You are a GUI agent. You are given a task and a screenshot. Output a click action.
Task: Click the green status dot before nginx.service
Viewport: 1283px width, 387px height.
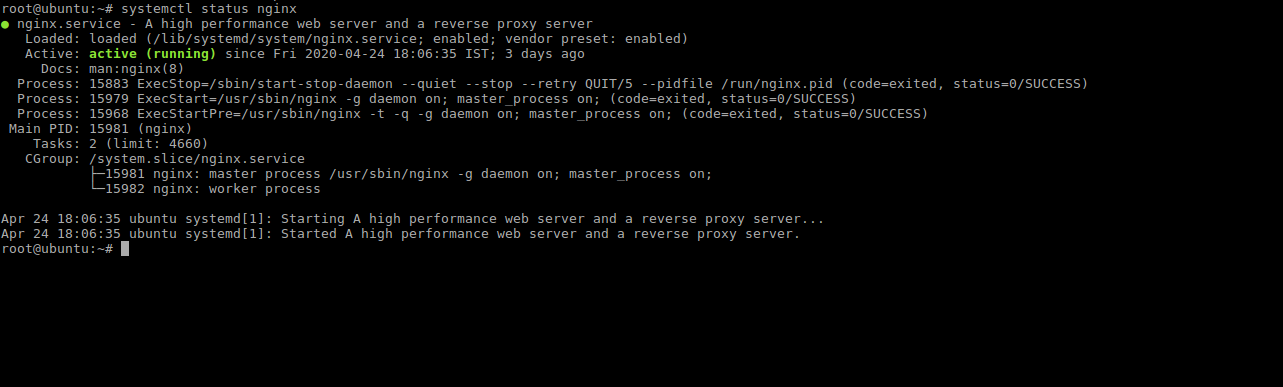(x=5, y=23)
